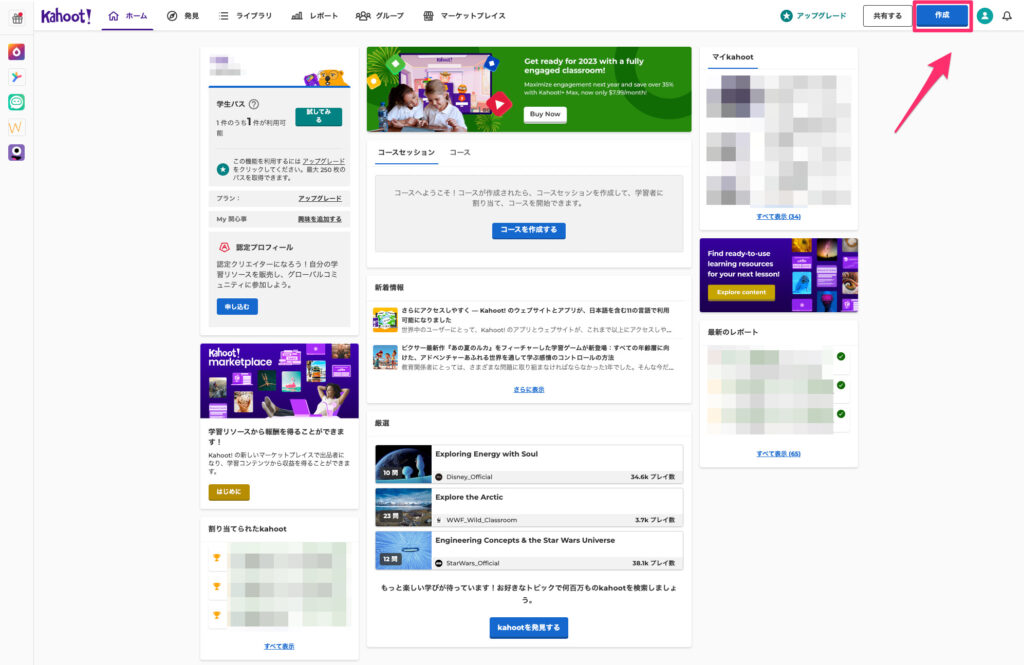Viewport: 1024px width, 665px height.
Task: Open the レポート page
Action: tap(315, 16)
